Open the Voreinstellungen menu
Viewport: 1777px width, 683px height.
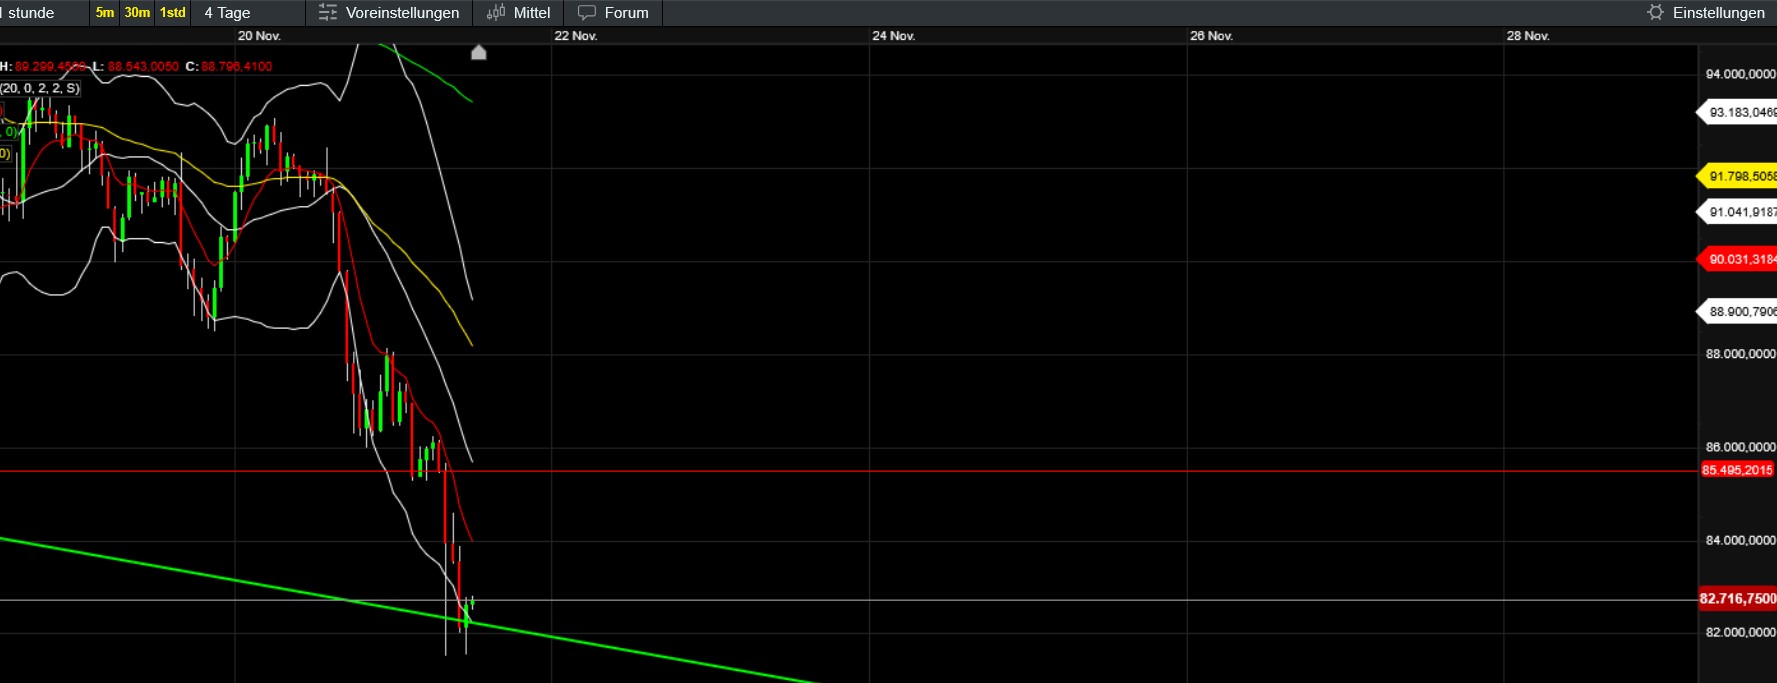click(402, 13)
